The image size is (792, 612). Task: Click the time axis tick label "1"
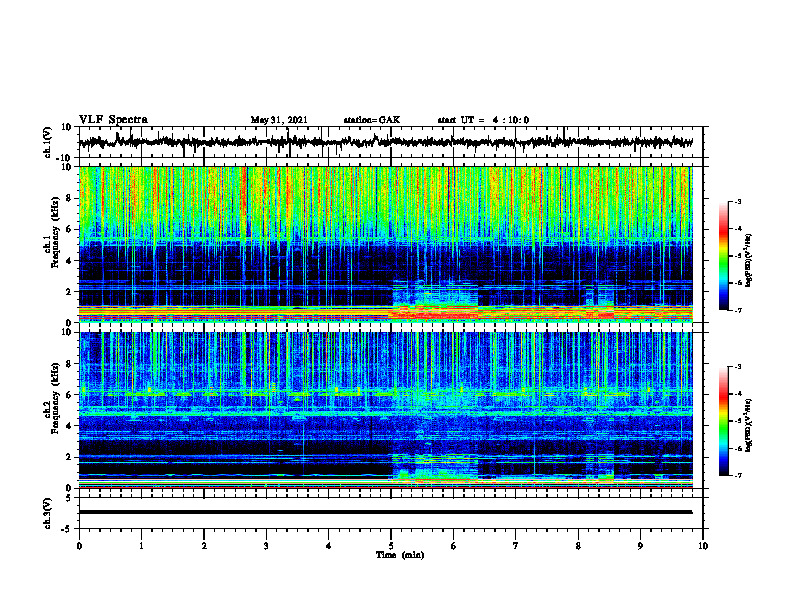pyautogui.click(x=141, y=546)
